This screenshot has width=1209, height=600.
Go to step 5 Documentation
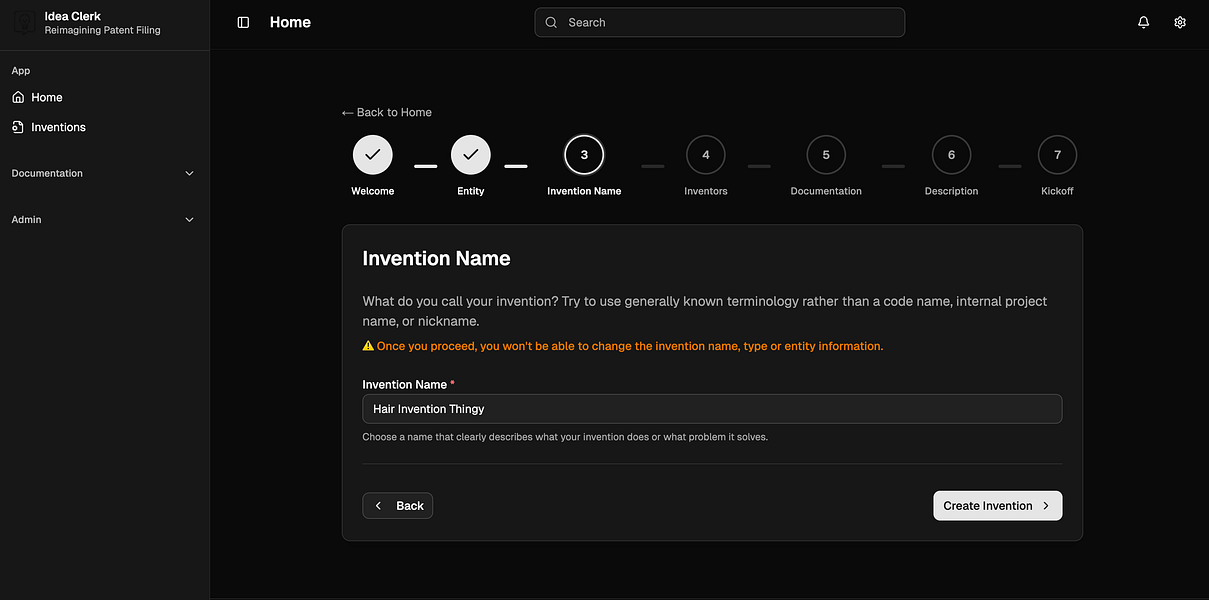tap(826, 155)
